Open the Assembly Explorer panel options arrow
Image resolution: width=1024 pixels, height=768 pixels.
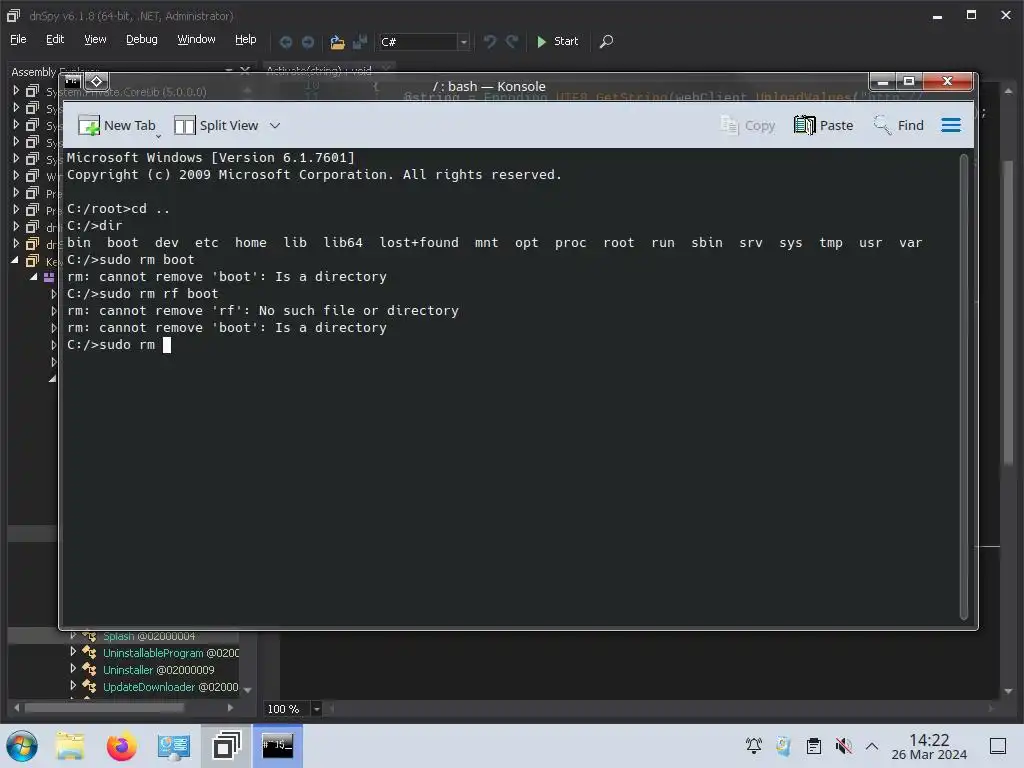point(229,71)
